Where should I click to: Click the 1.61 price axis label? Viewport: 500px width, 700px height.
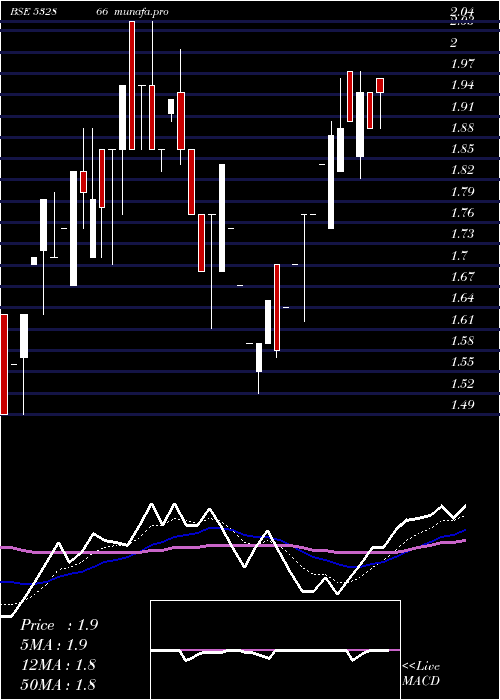click(x=462, y=320)
